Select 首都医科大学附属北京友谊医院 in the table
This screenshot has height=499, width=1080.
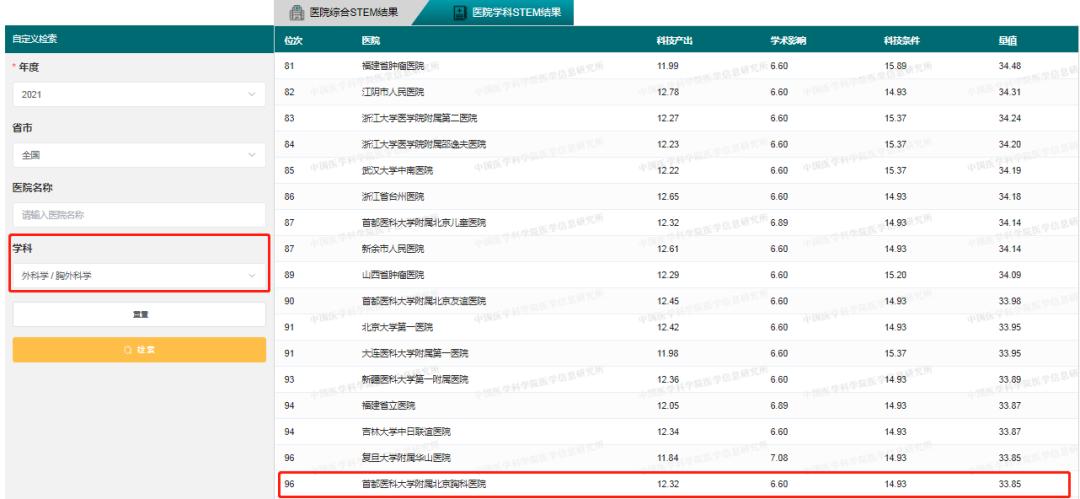pos(424,301)
